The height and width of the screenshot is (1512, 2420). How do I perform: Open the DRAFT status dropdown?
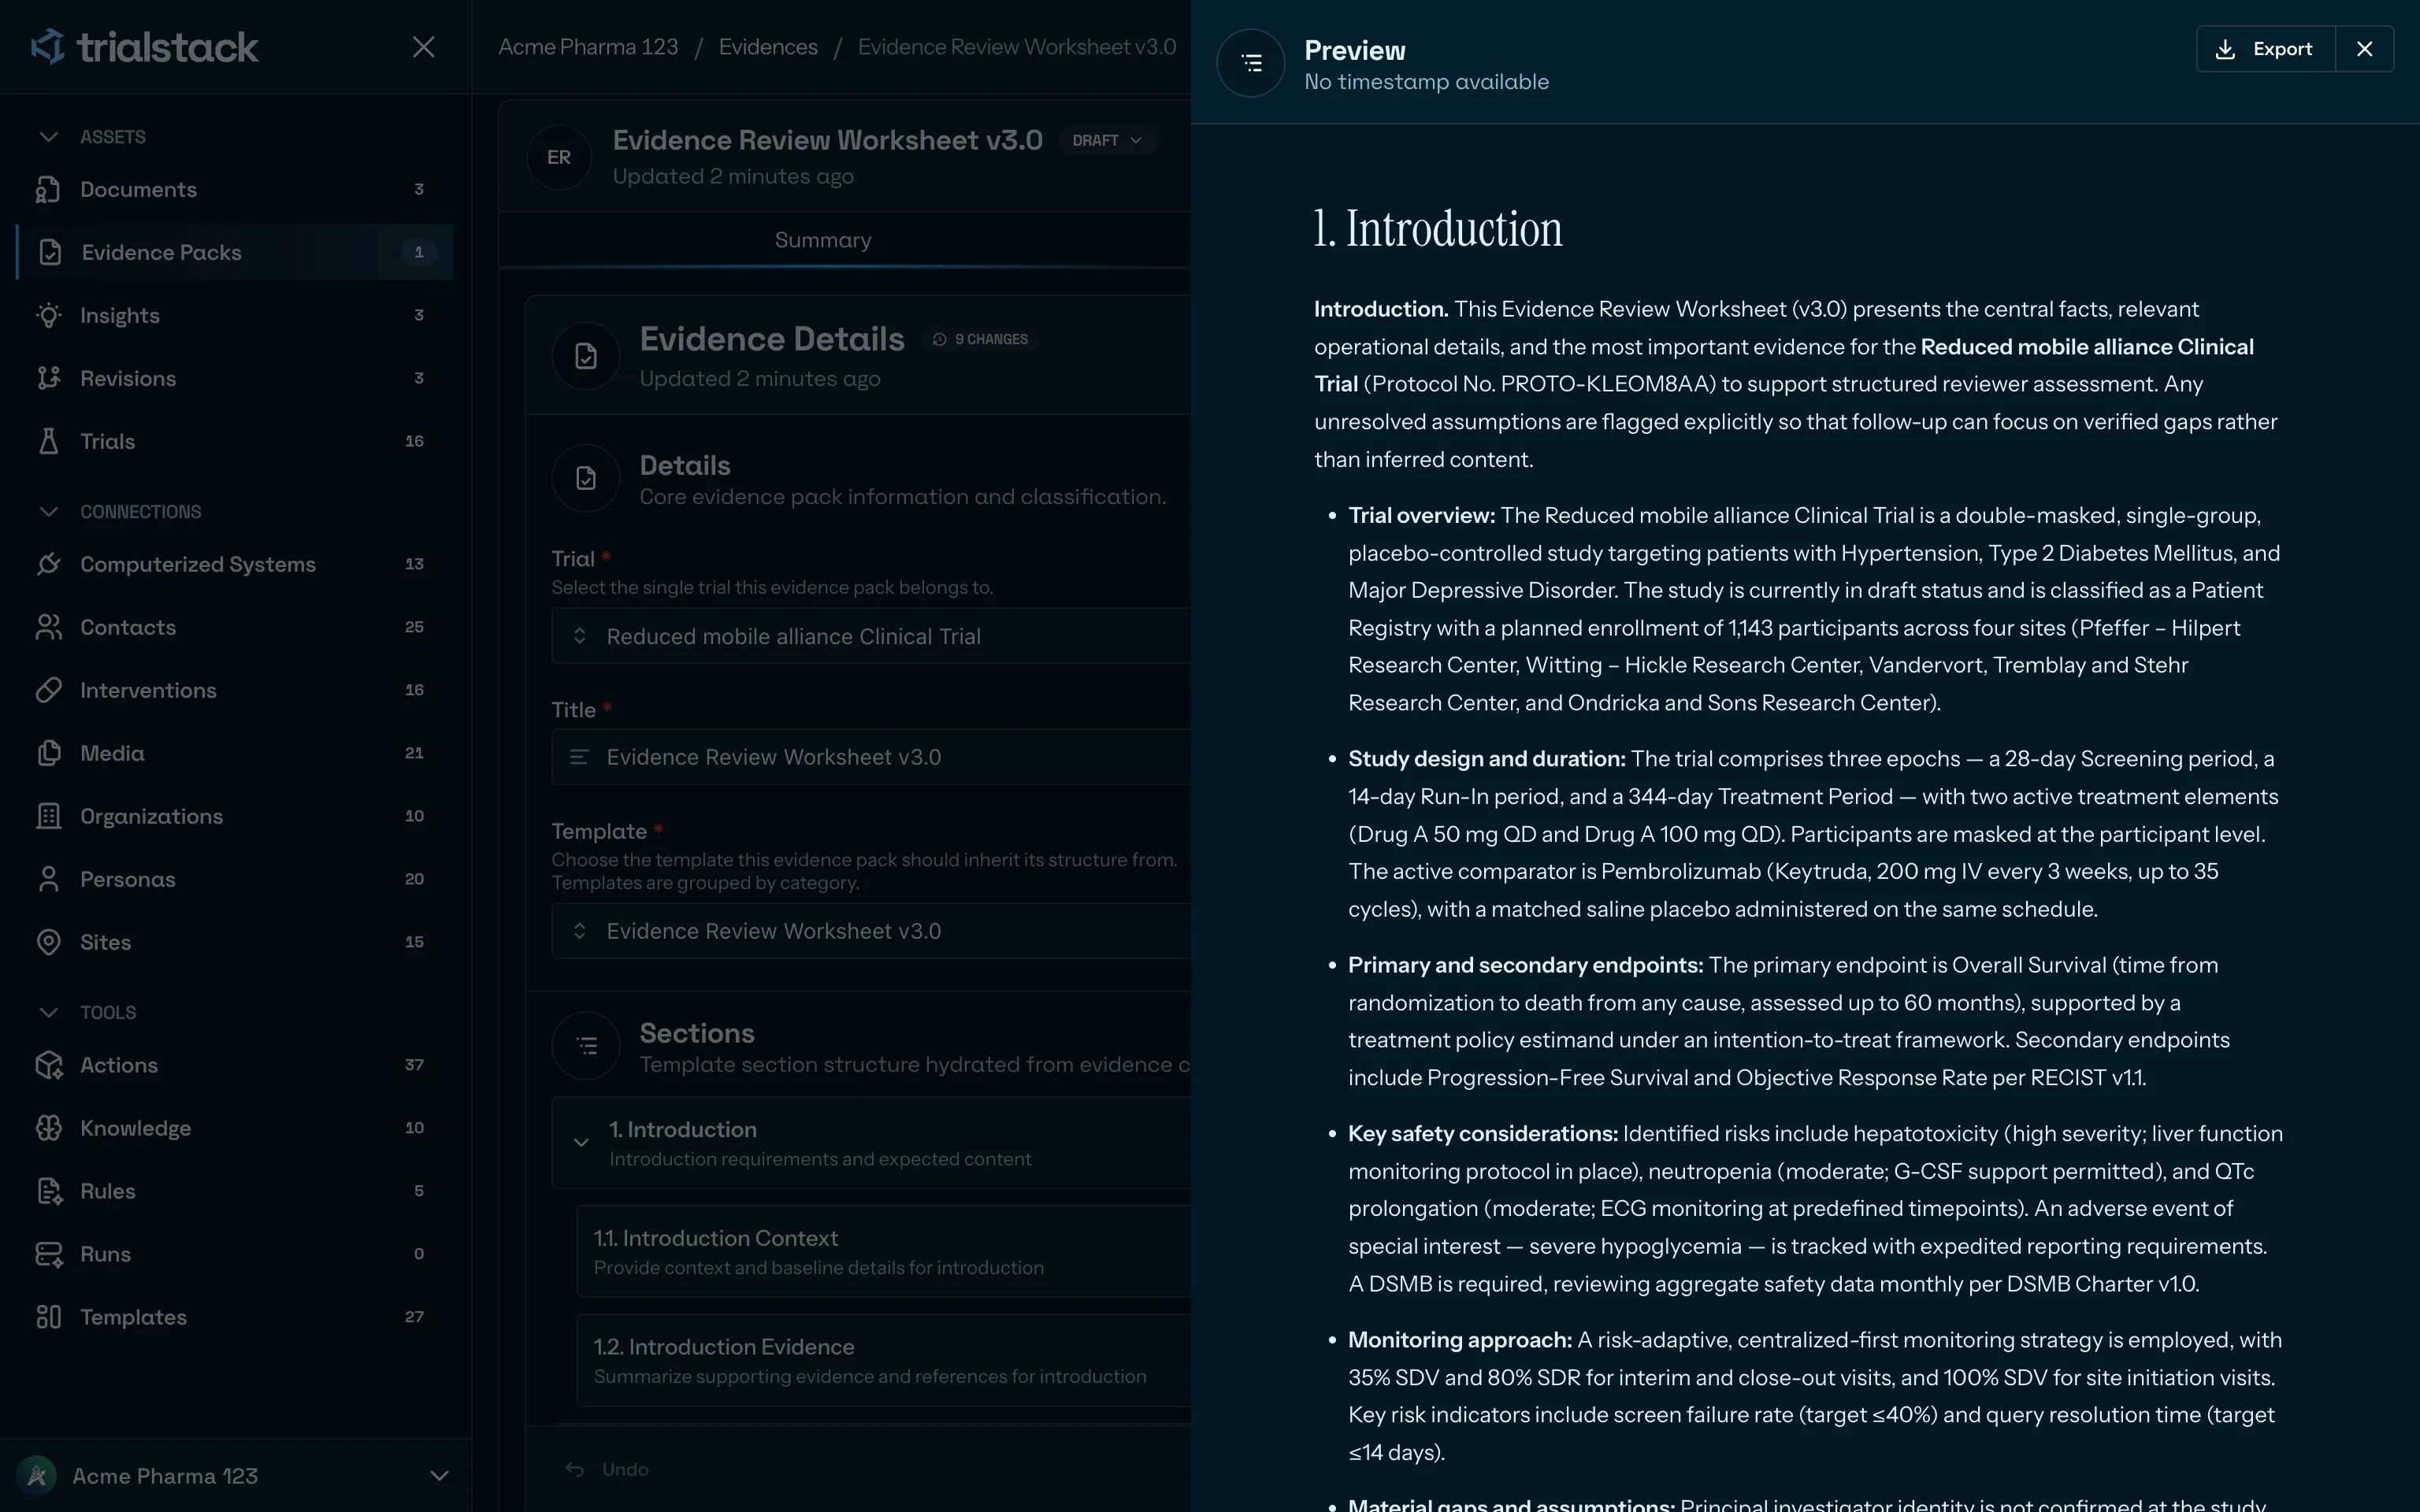click(x=1107, y=140)
